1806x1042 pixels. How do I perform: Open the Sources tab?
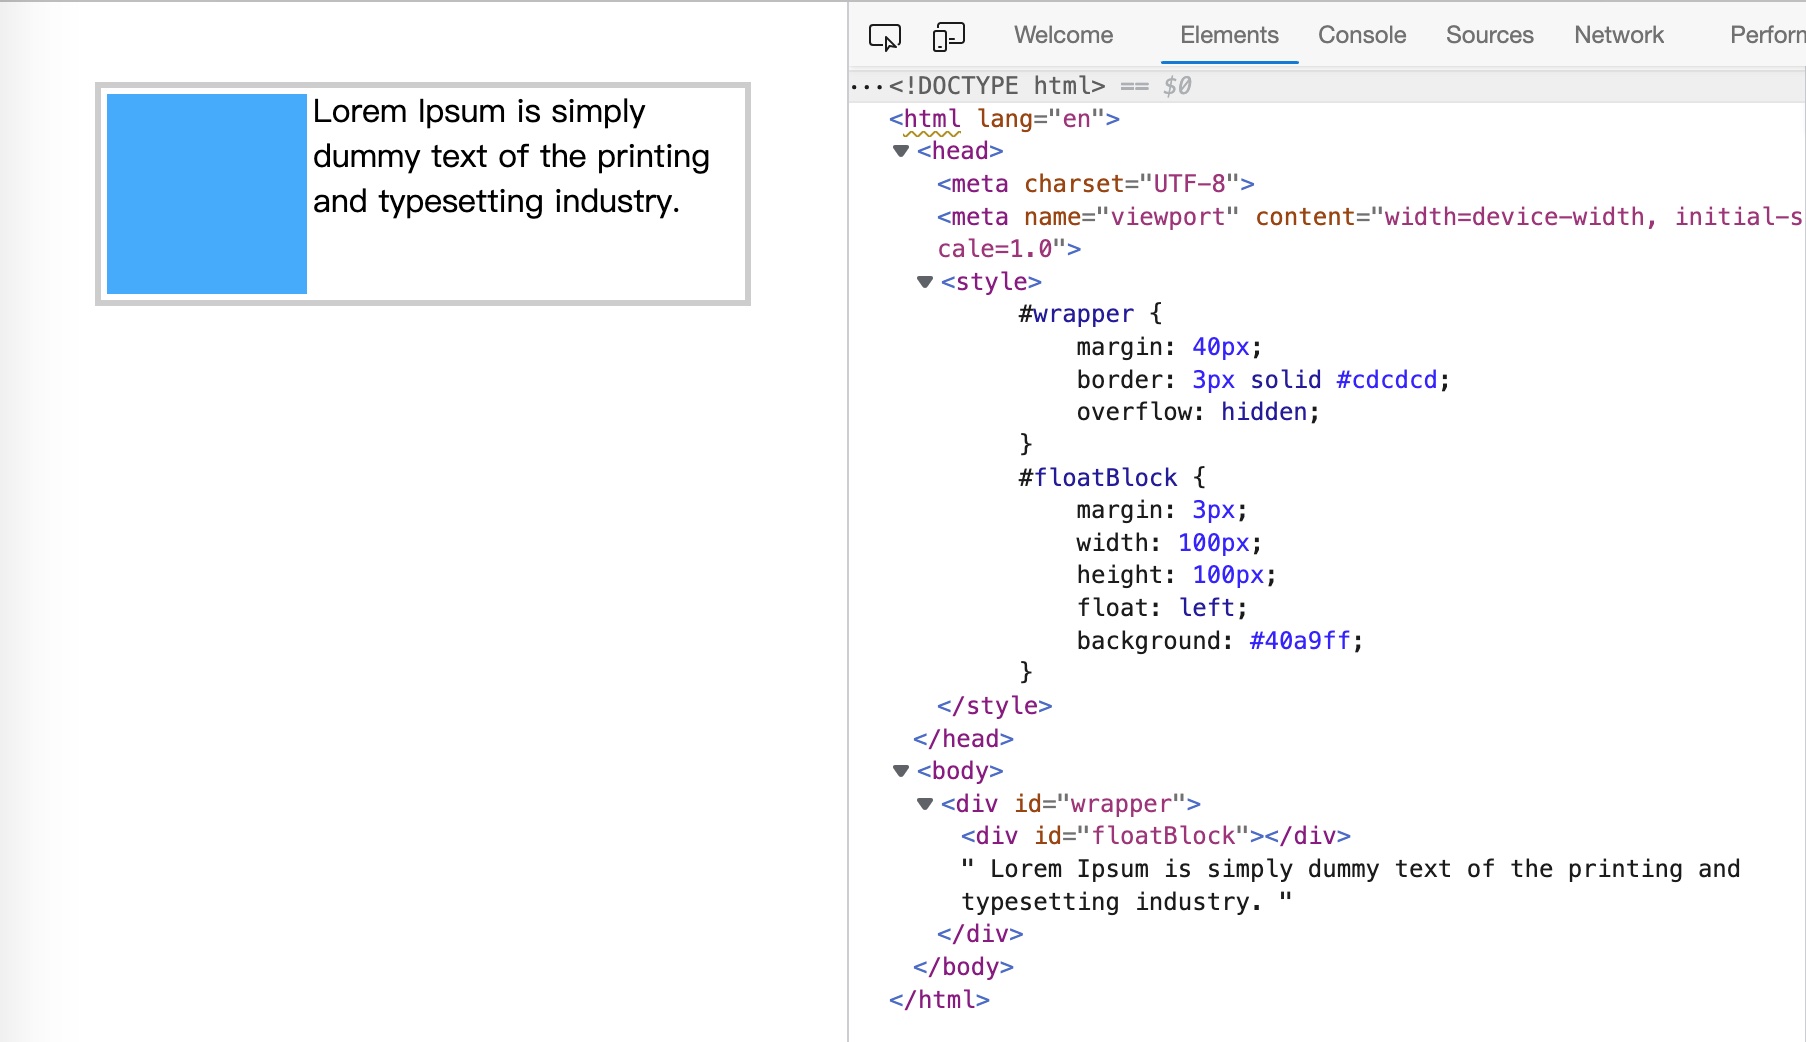[1488, 35]
